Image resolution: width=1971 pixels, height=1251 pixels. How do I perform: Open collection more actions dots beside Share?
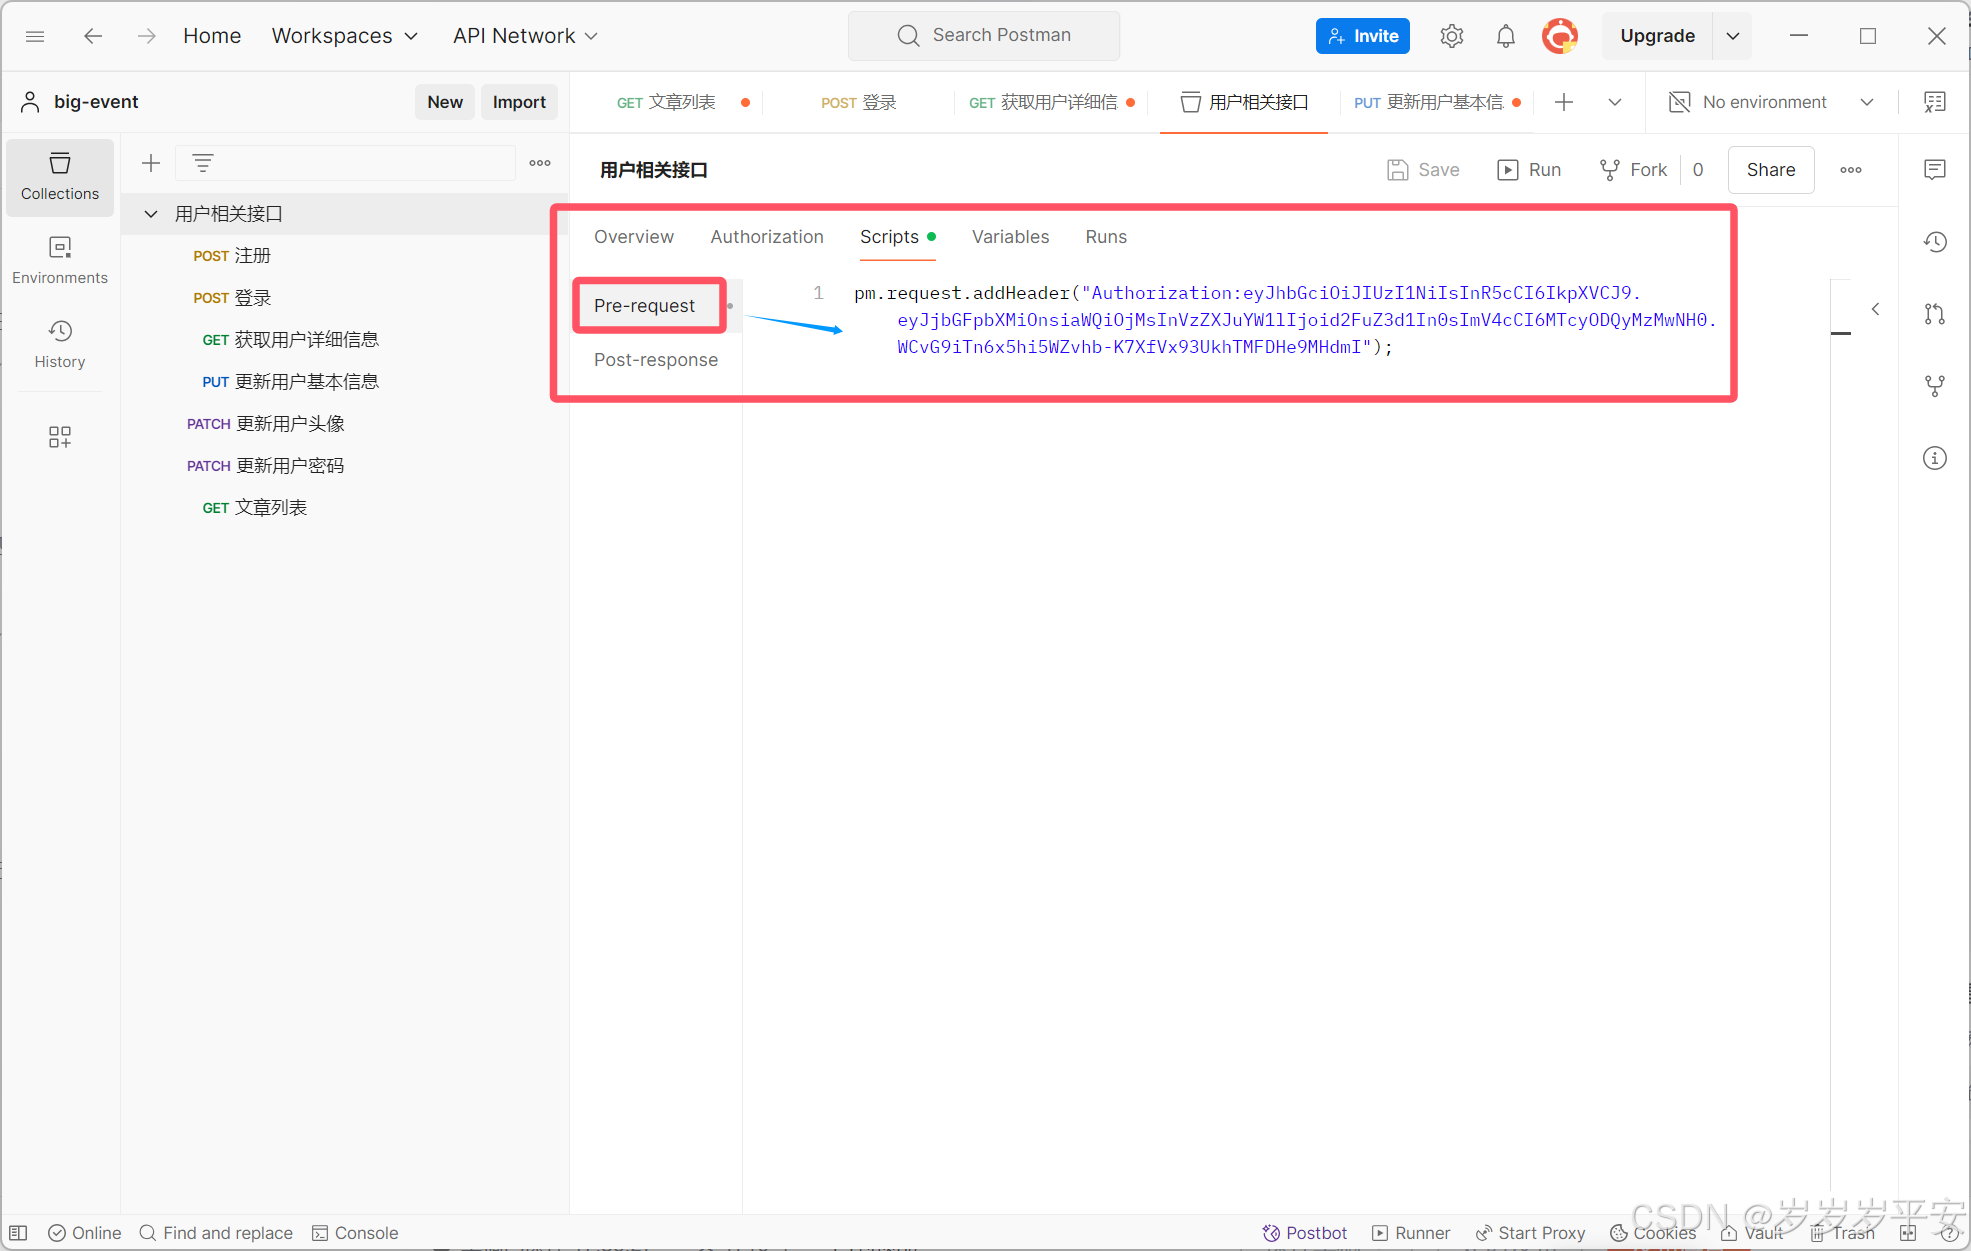coord(1851,170)
